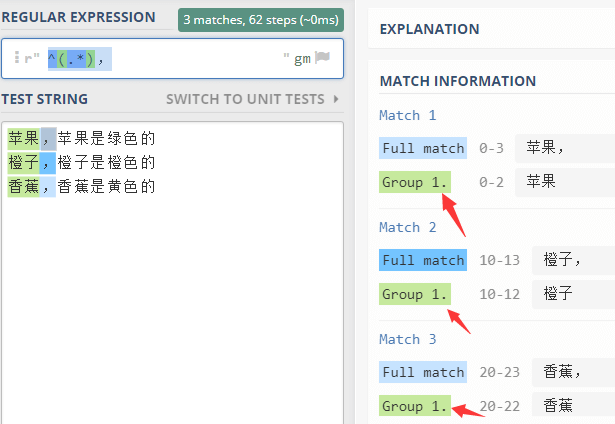Click Match 1 Full match label
This screenshot has height=424, width=615.
423,148
